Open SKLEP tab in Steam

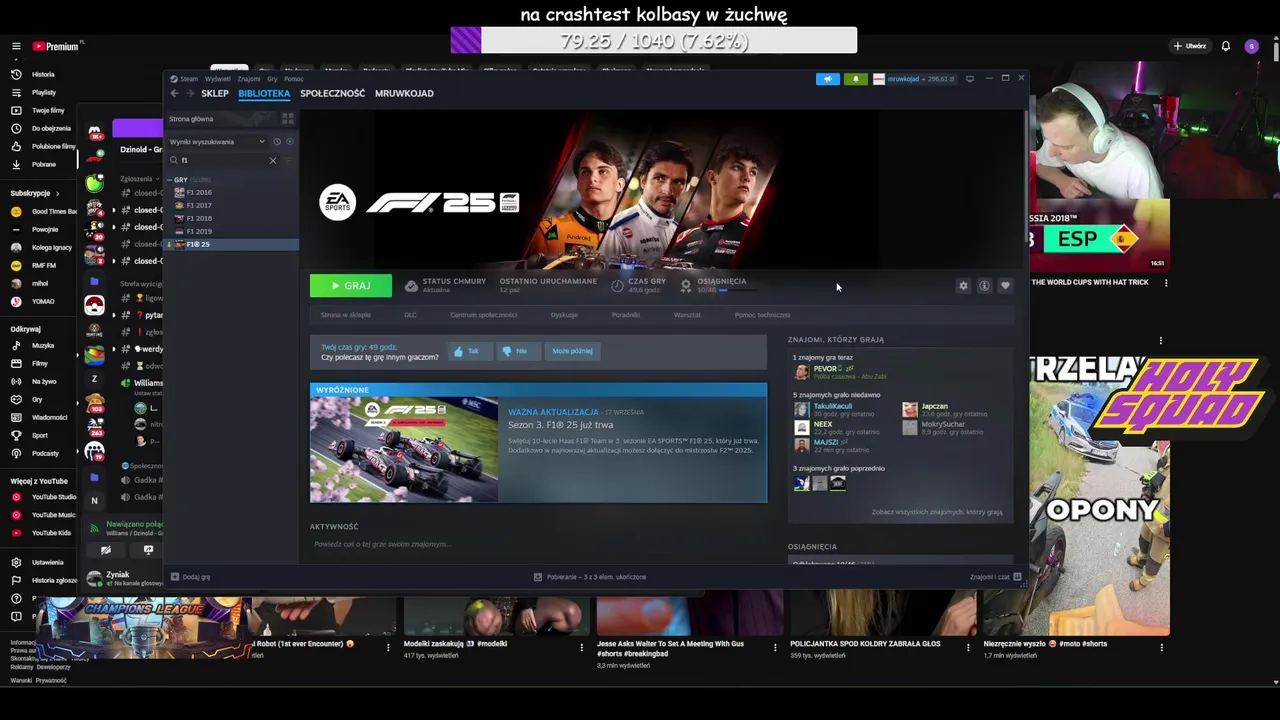215,93
